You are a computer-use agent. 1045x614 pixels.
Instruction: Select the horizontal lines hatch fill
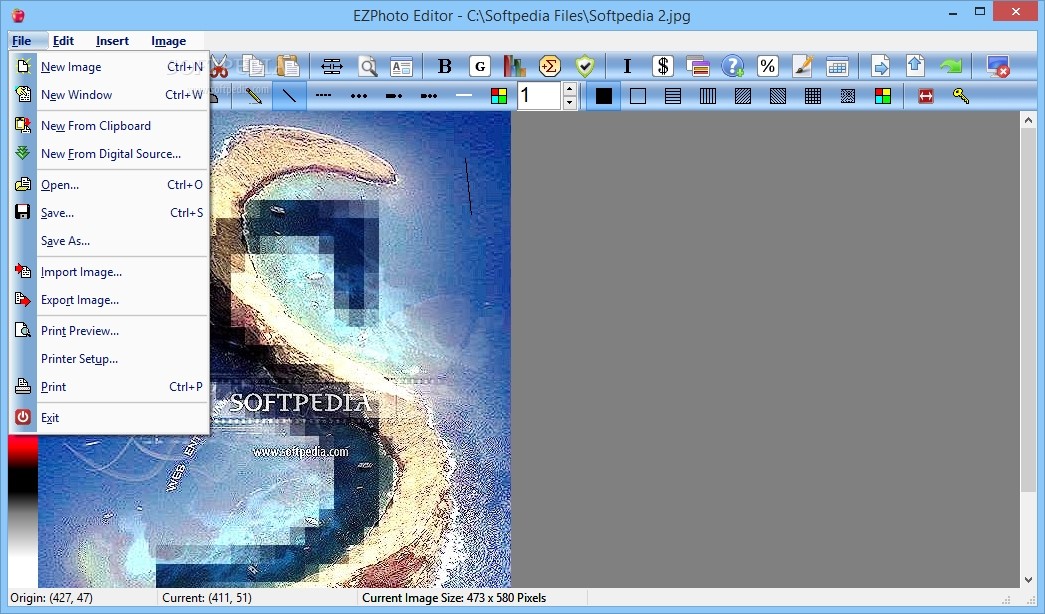tap(673, 96)
